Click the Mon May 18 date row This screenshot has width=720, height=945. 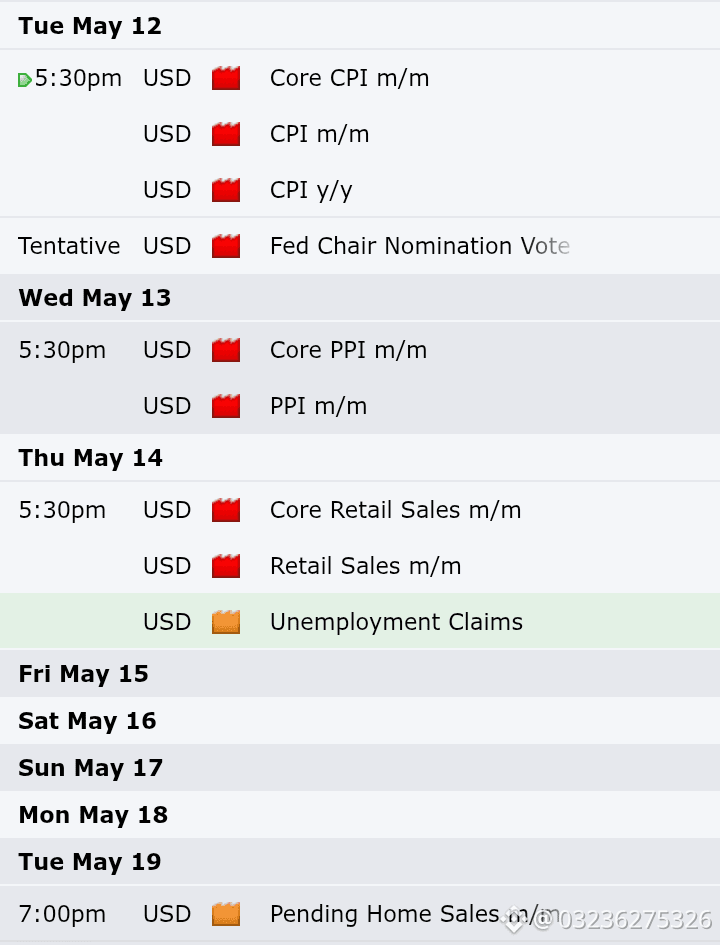pyautogui.click(x=360, y=815)
